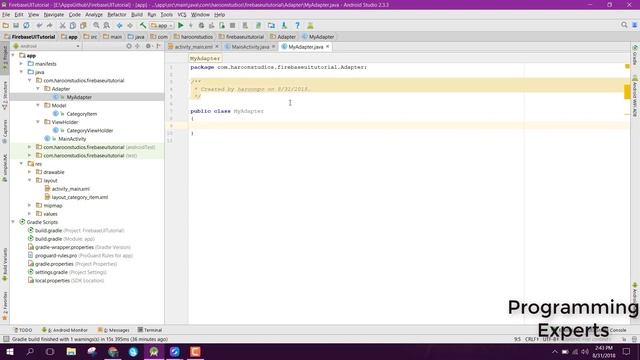Click the Cut scissors icon
This screenshot has height=360, width=640.
tap(62, 25)
